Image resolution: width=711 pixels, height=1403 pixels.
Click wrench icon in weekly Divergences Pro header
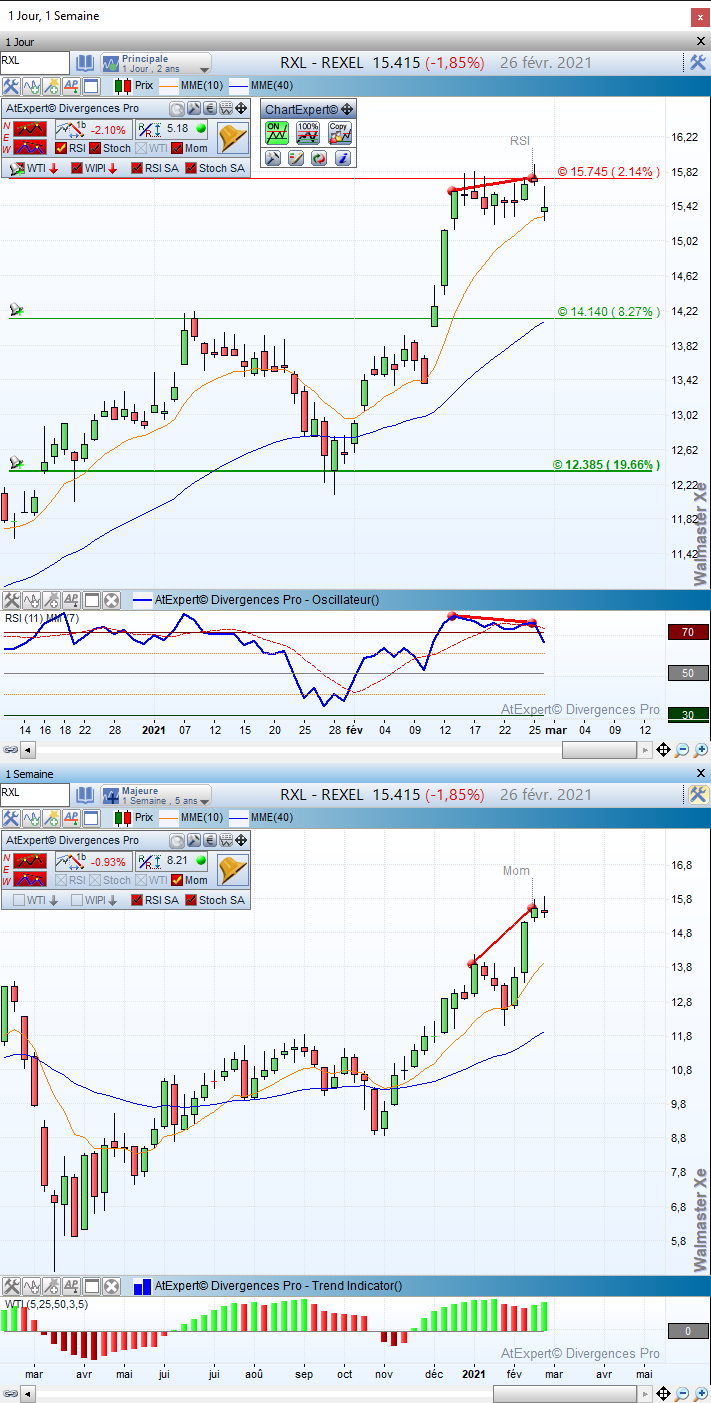click(194, 840)
